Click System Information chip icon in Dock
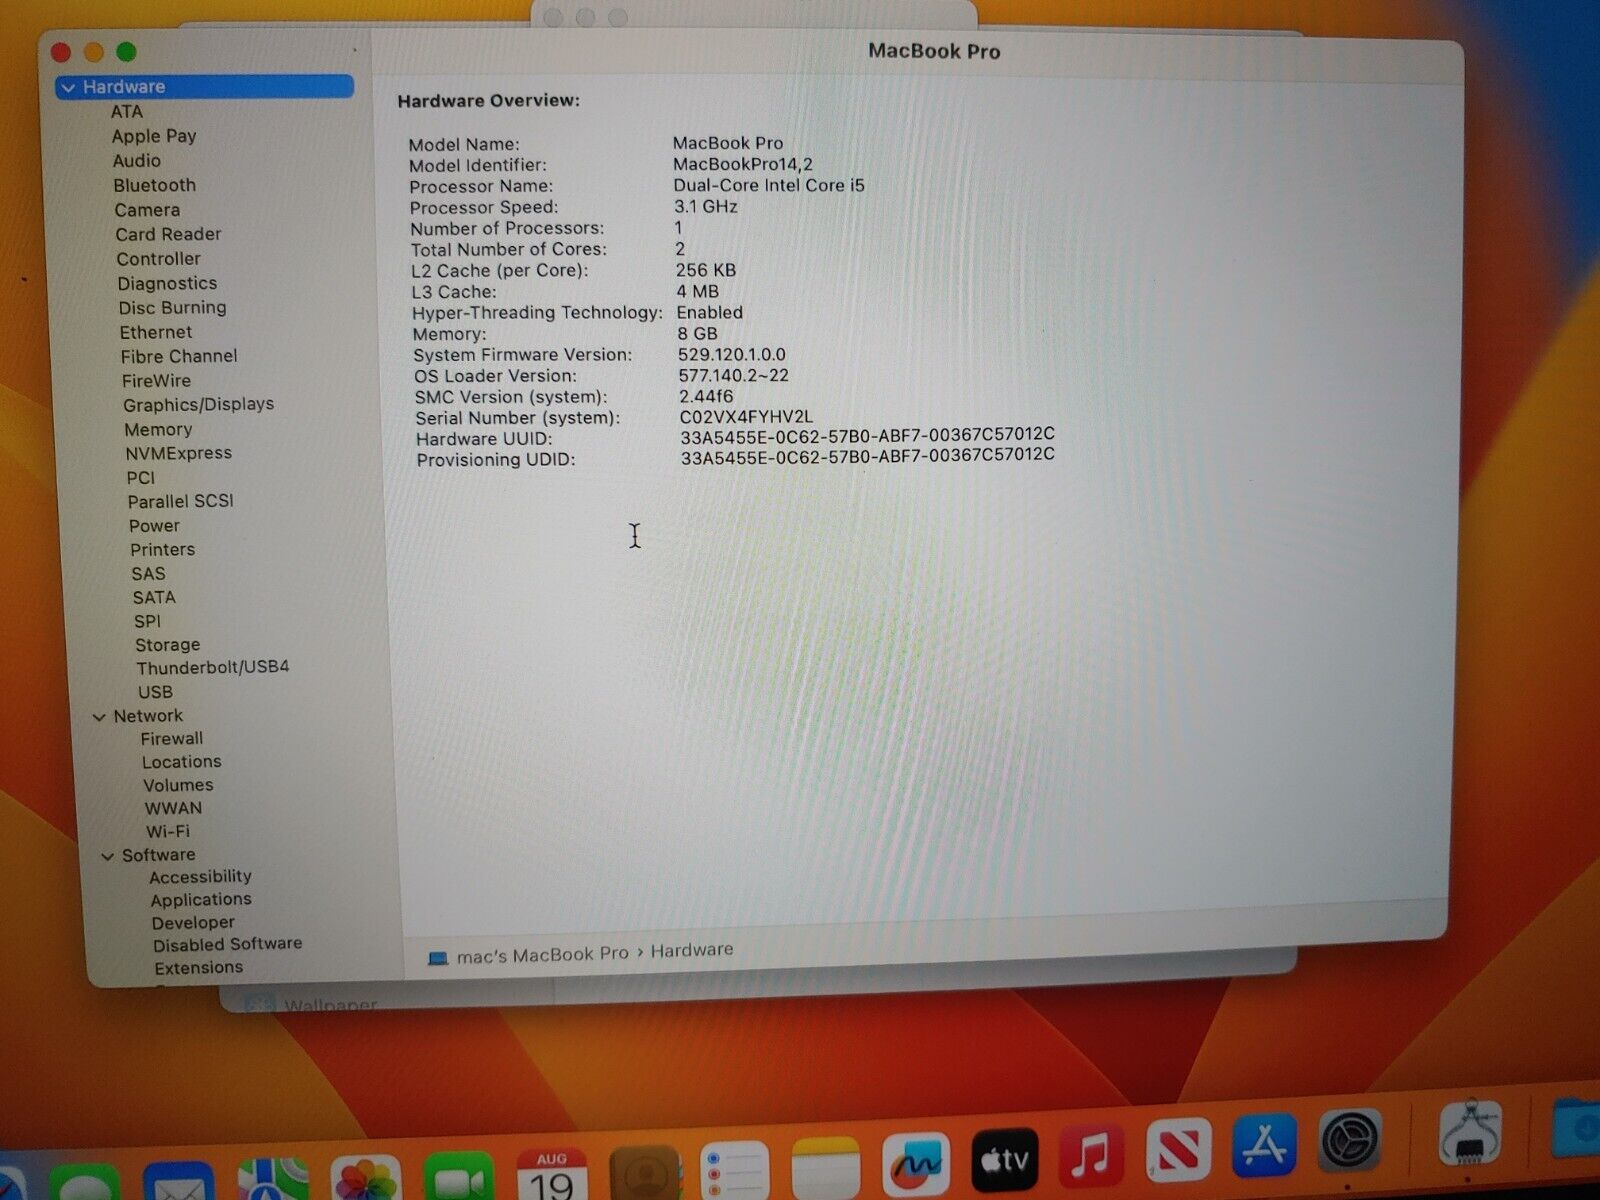Viewport: 1600px width, 1200px height. 1470,1134
